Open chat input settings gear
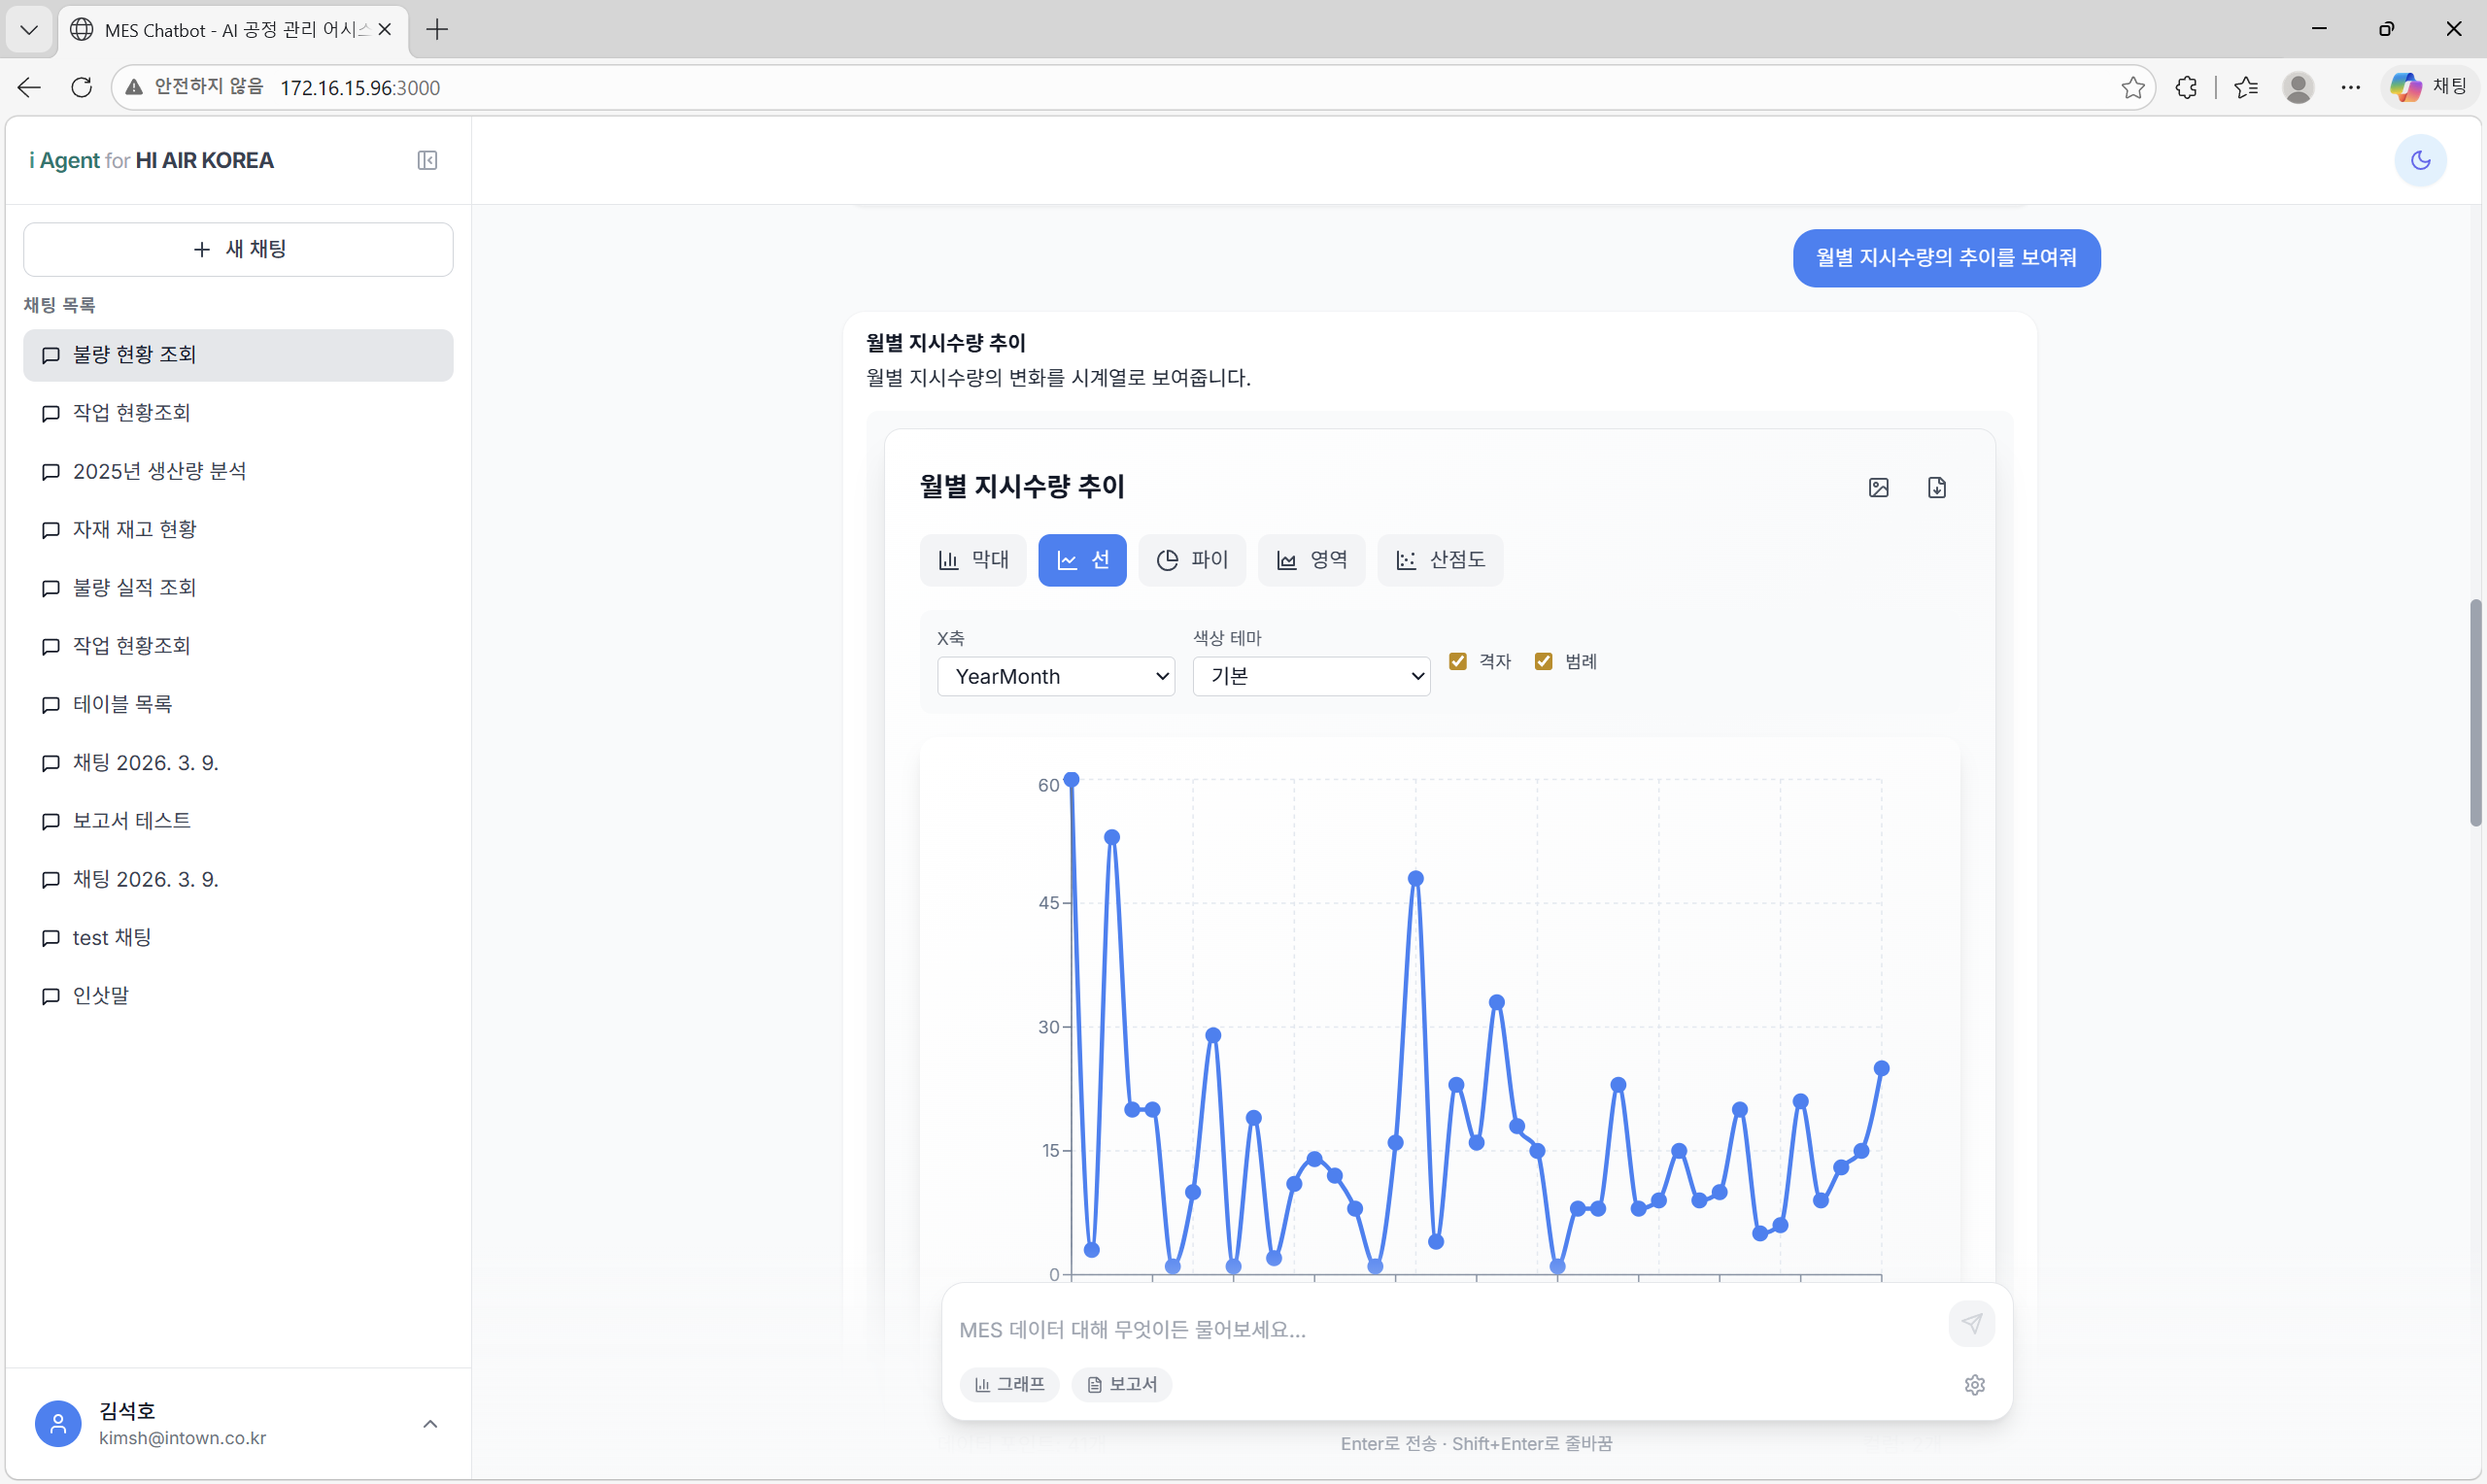The image size is (2487, 1484). (1974, 1384)
